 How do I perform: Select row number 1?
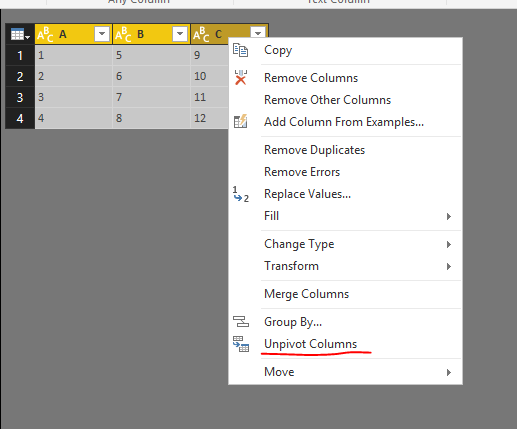tap(20, 55)
